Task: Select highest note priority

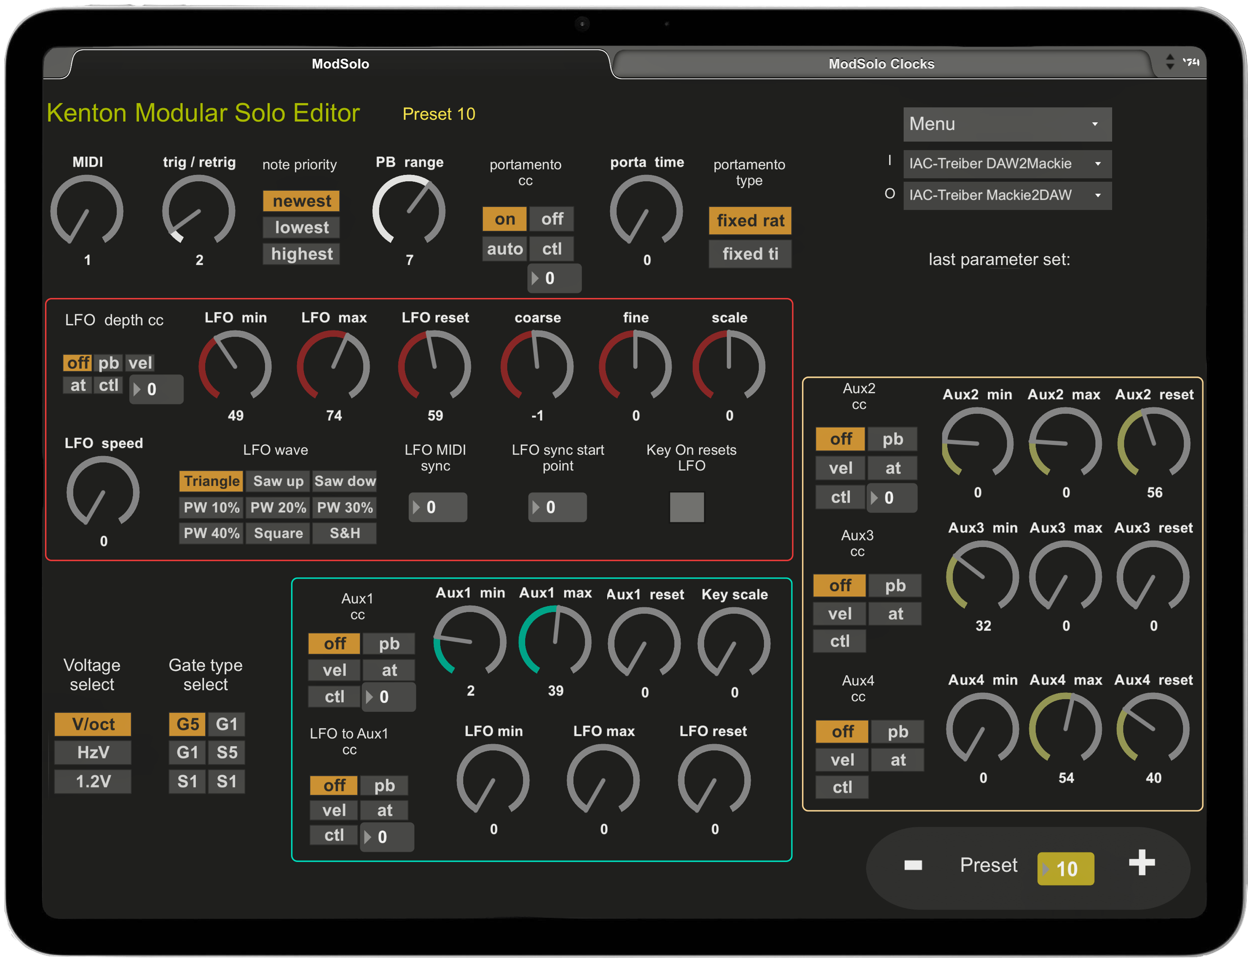Action: pos(302,254)
